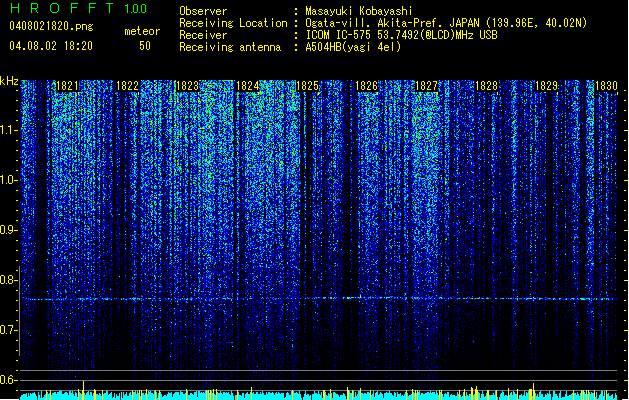Select the file name 0408021820.png

click(x=51, y=26)
